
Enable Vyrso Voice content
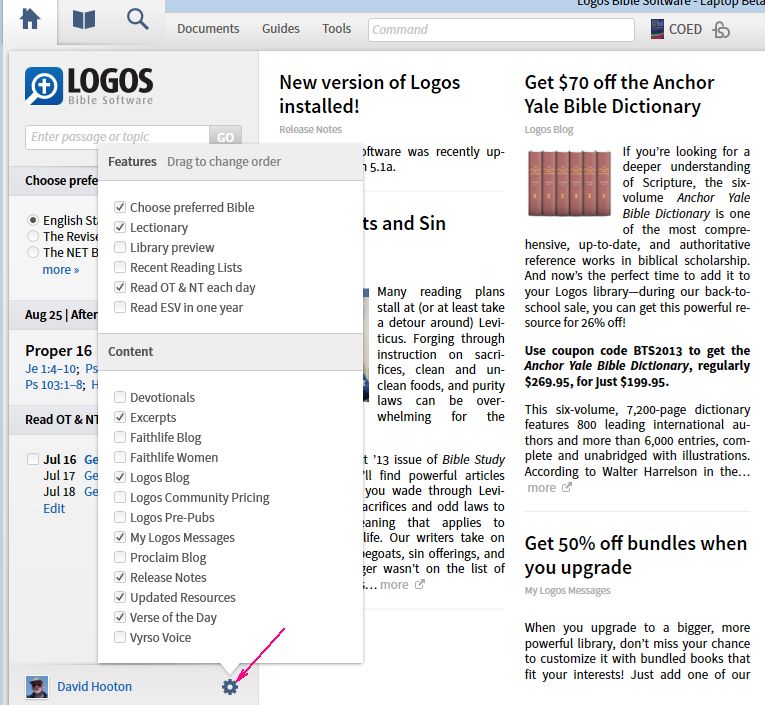pos(120,637)
